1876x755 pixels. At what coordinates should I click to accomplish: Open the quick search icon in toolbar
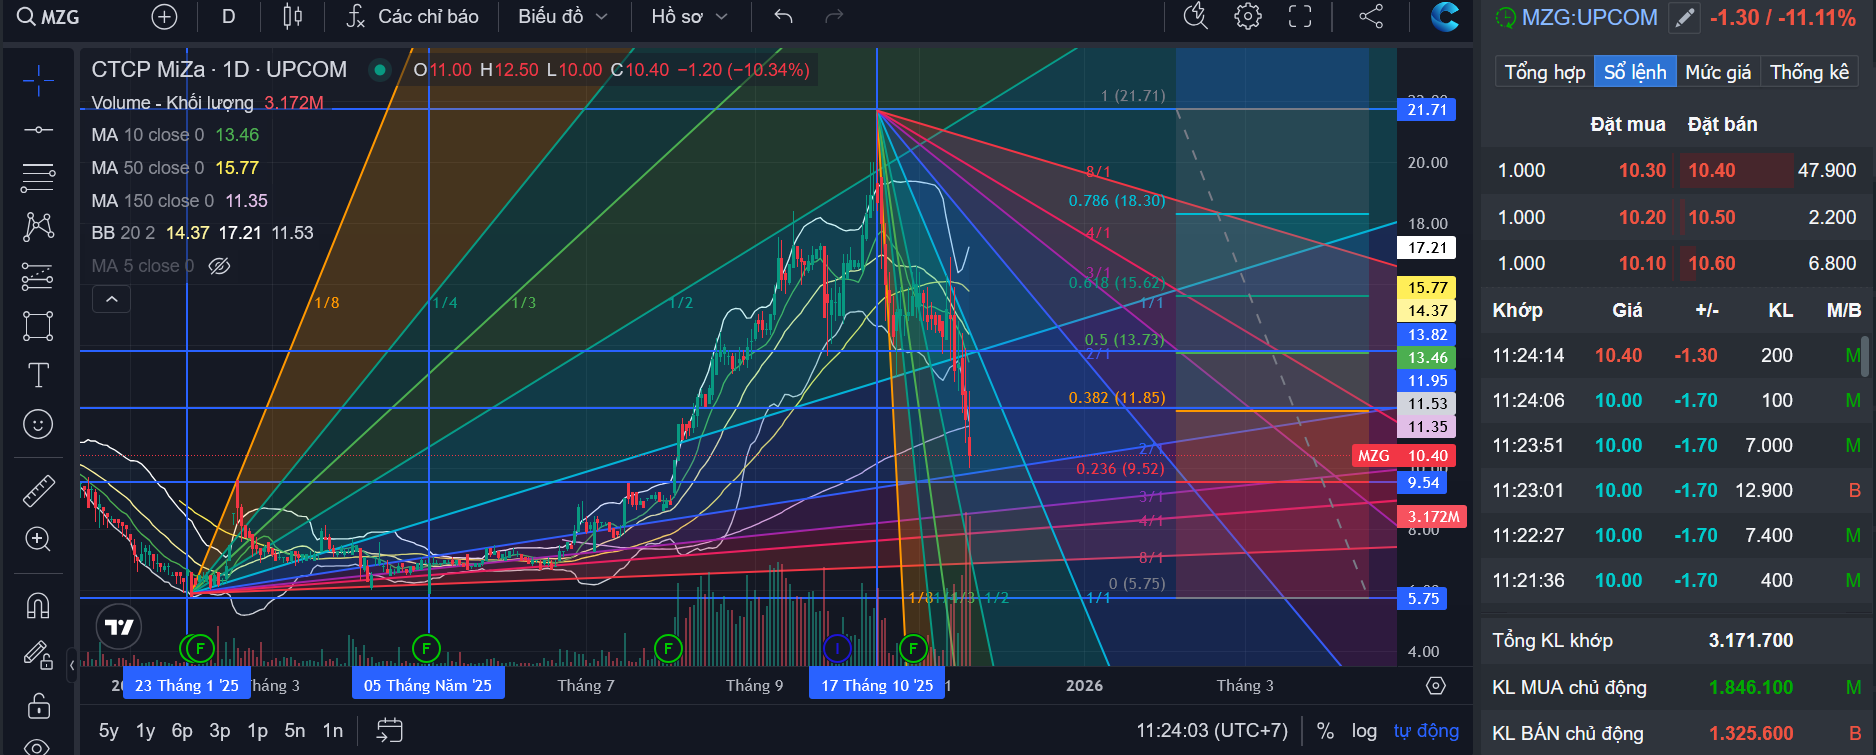tap(1196, 16)
